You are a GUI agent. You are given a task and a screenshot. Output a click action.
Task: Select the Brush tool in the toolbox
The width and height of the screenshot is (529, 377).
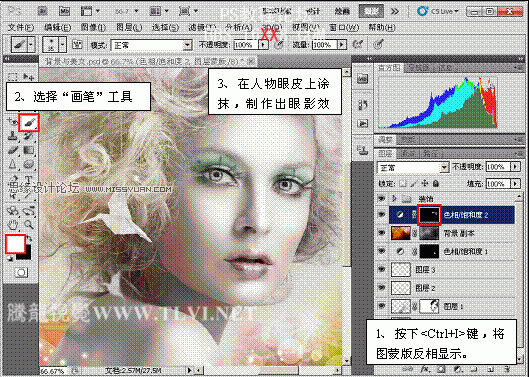tap(29, 123)
